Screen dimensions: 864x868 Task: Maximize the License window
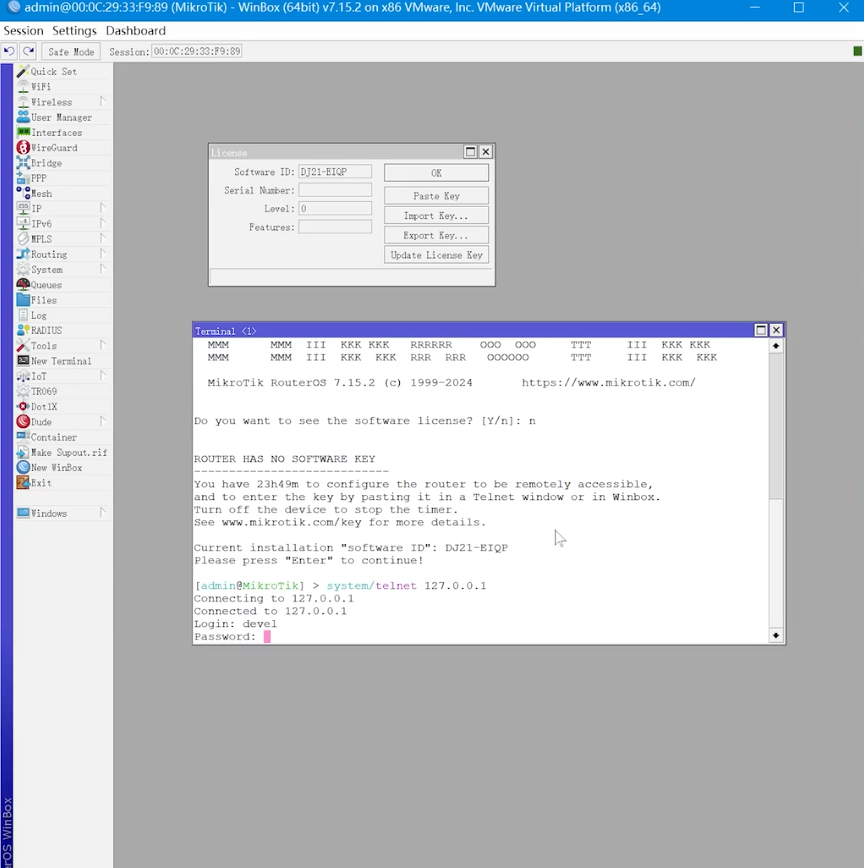coord(470,152)
